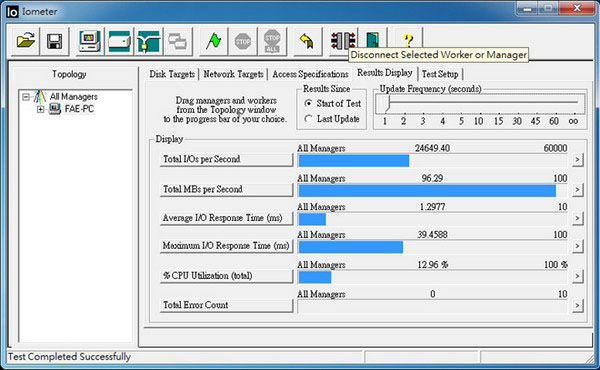This screenshot has width=600, height=370.
Task: Click the Total I/Os per Second progress bar
Action: (x=432, y=161)
